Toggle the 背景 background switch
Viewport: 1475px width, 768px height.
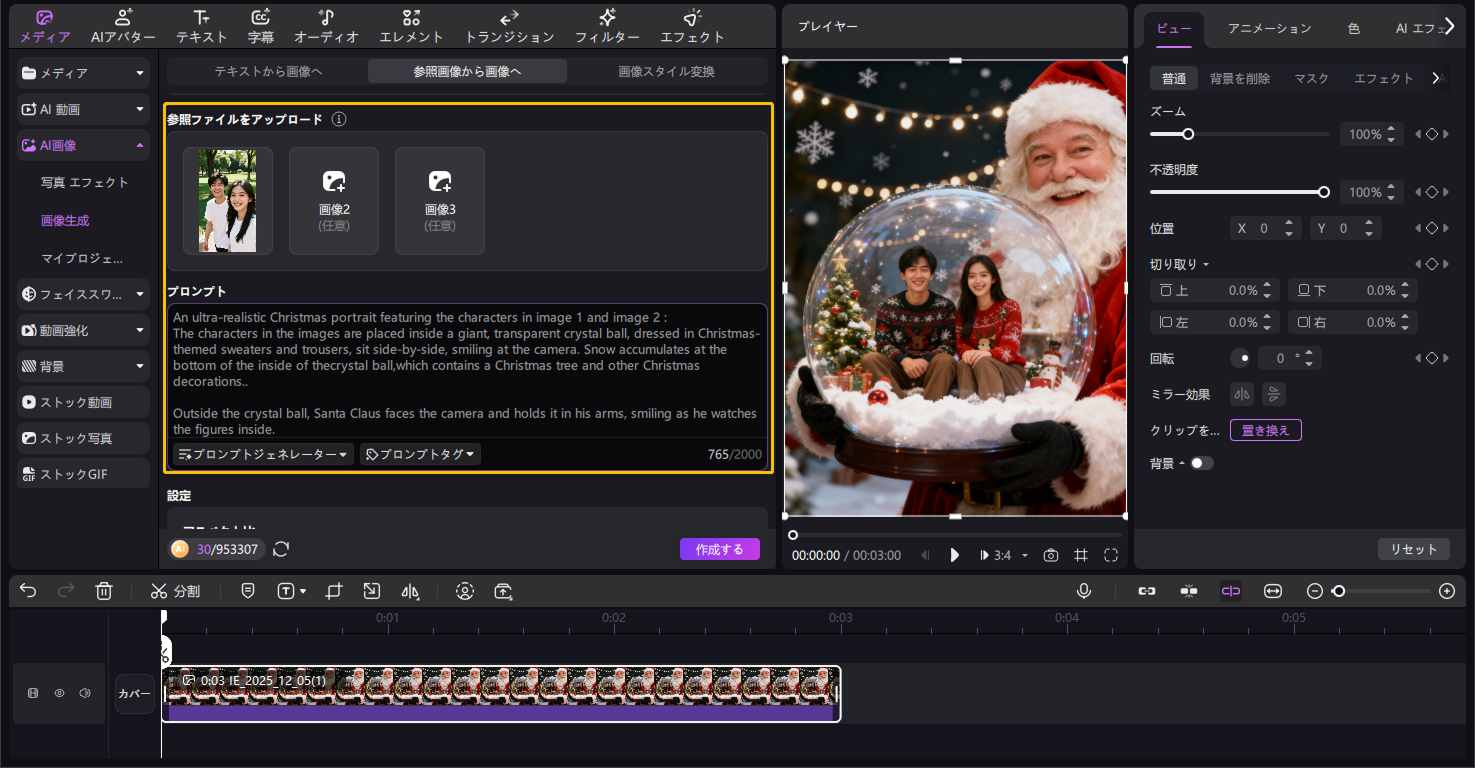(x=1201, y=463)
